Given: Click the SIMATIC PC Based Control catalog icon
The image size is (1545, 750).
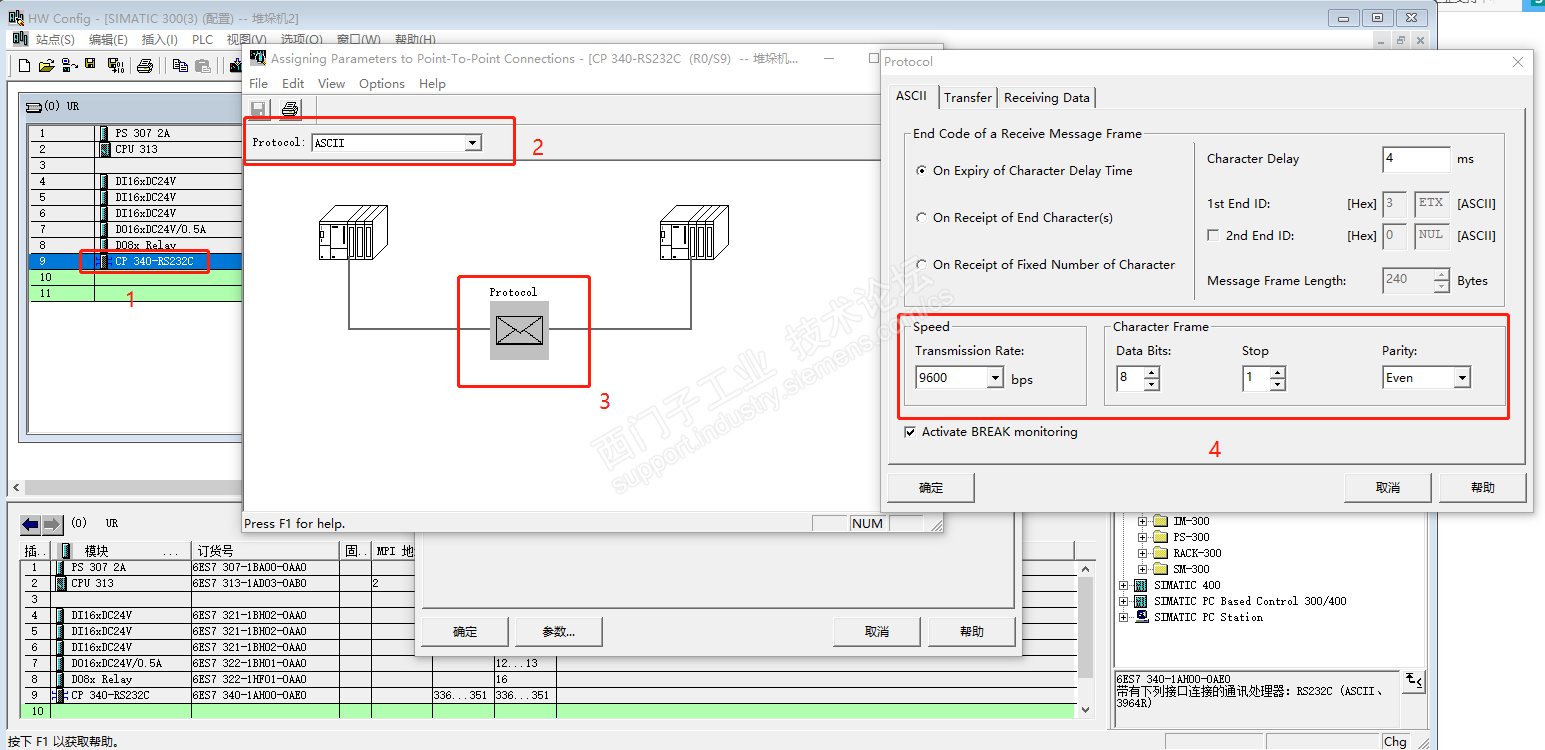Looking at the screenshot, I should (1140, 601).
